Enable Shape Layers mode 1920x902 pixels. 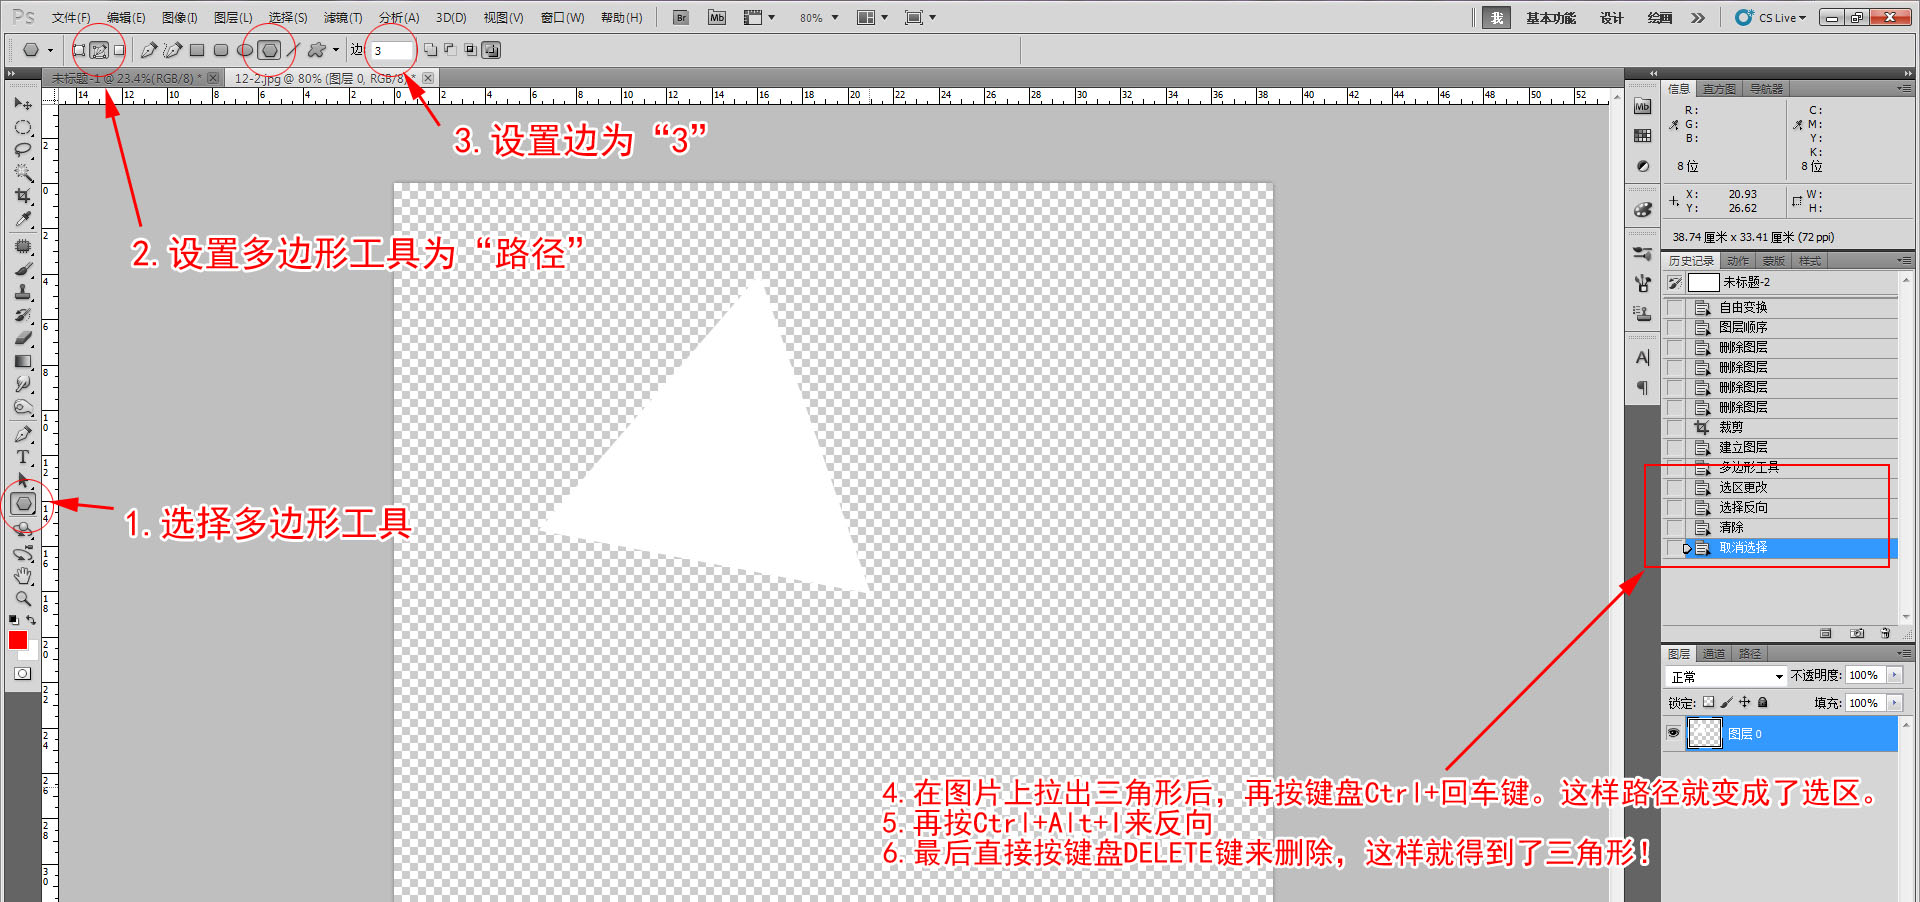(78, 50)
